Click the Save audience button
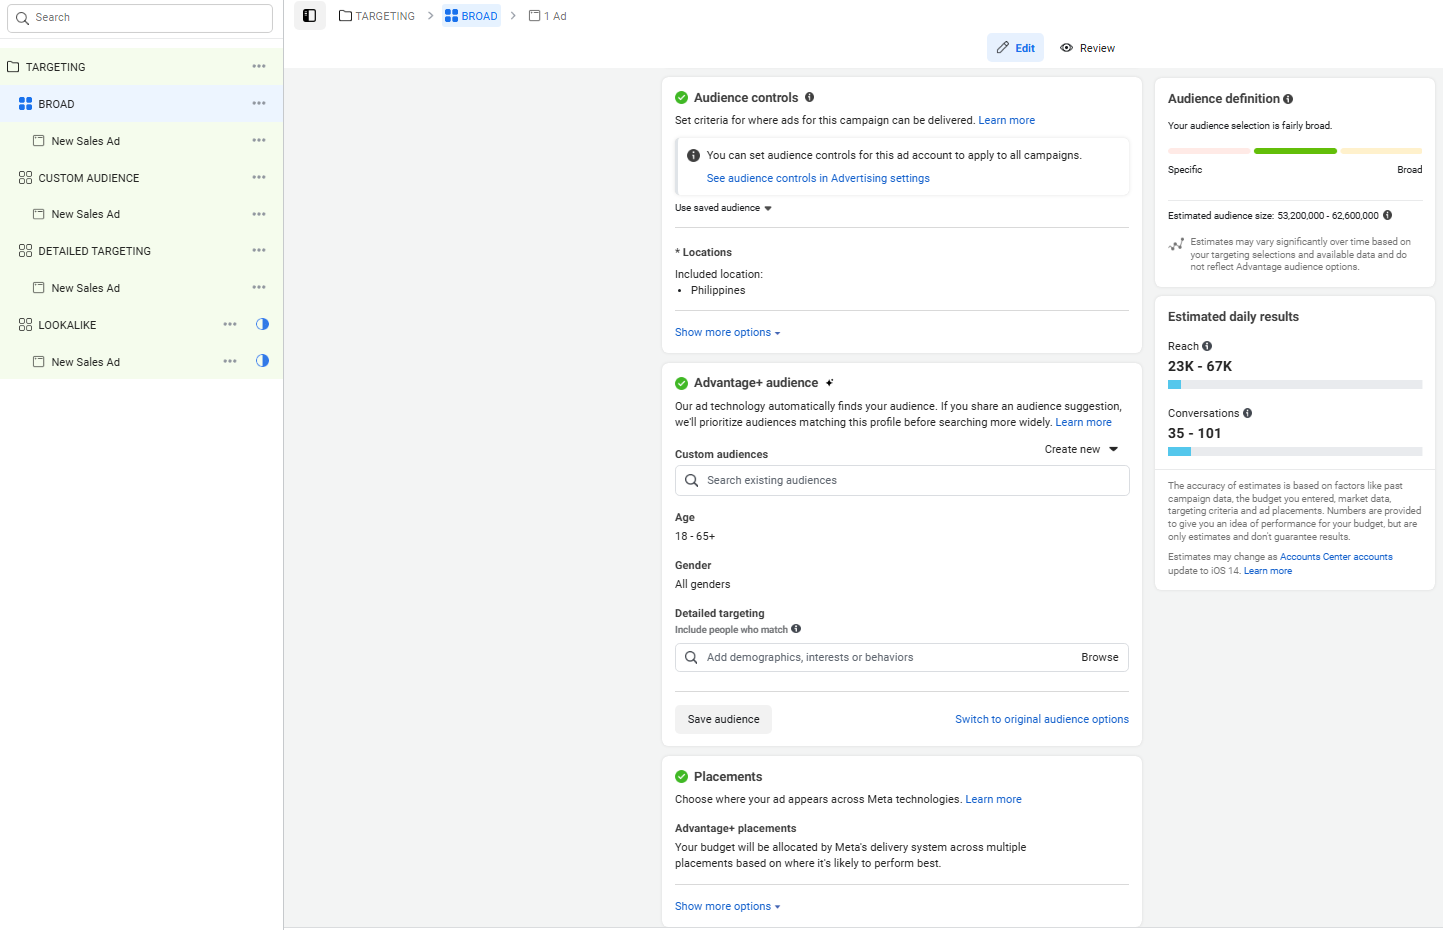 click(723, 719)
